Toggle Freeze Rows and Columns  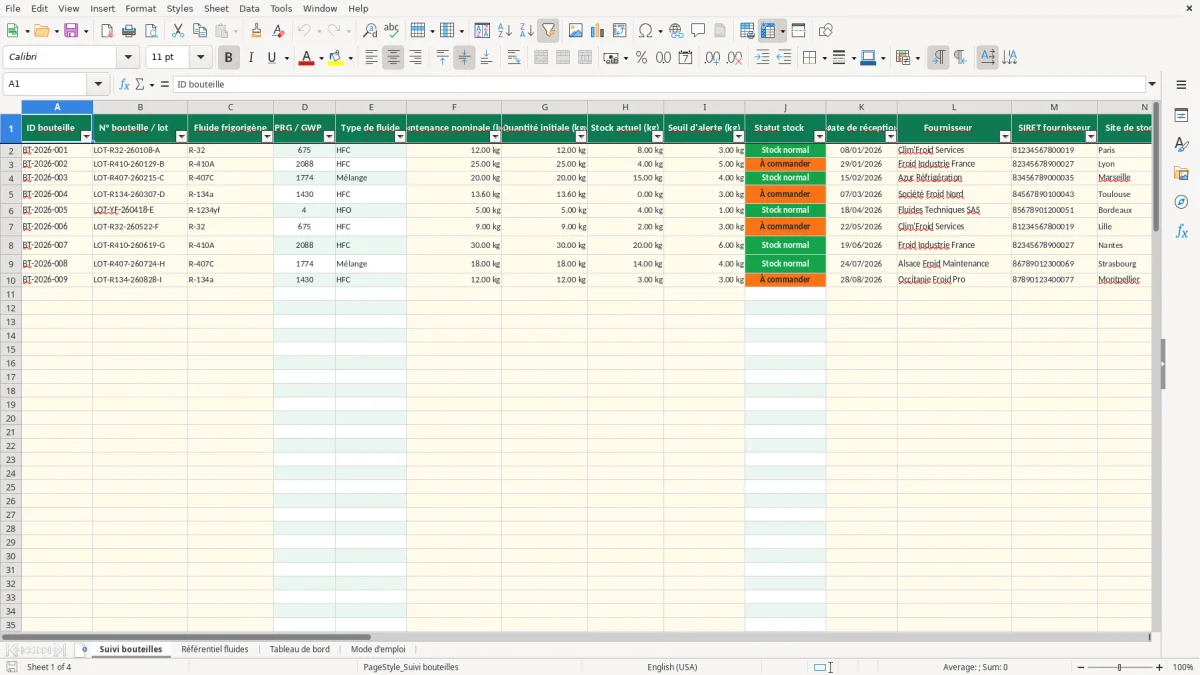[x=768, y=31]
